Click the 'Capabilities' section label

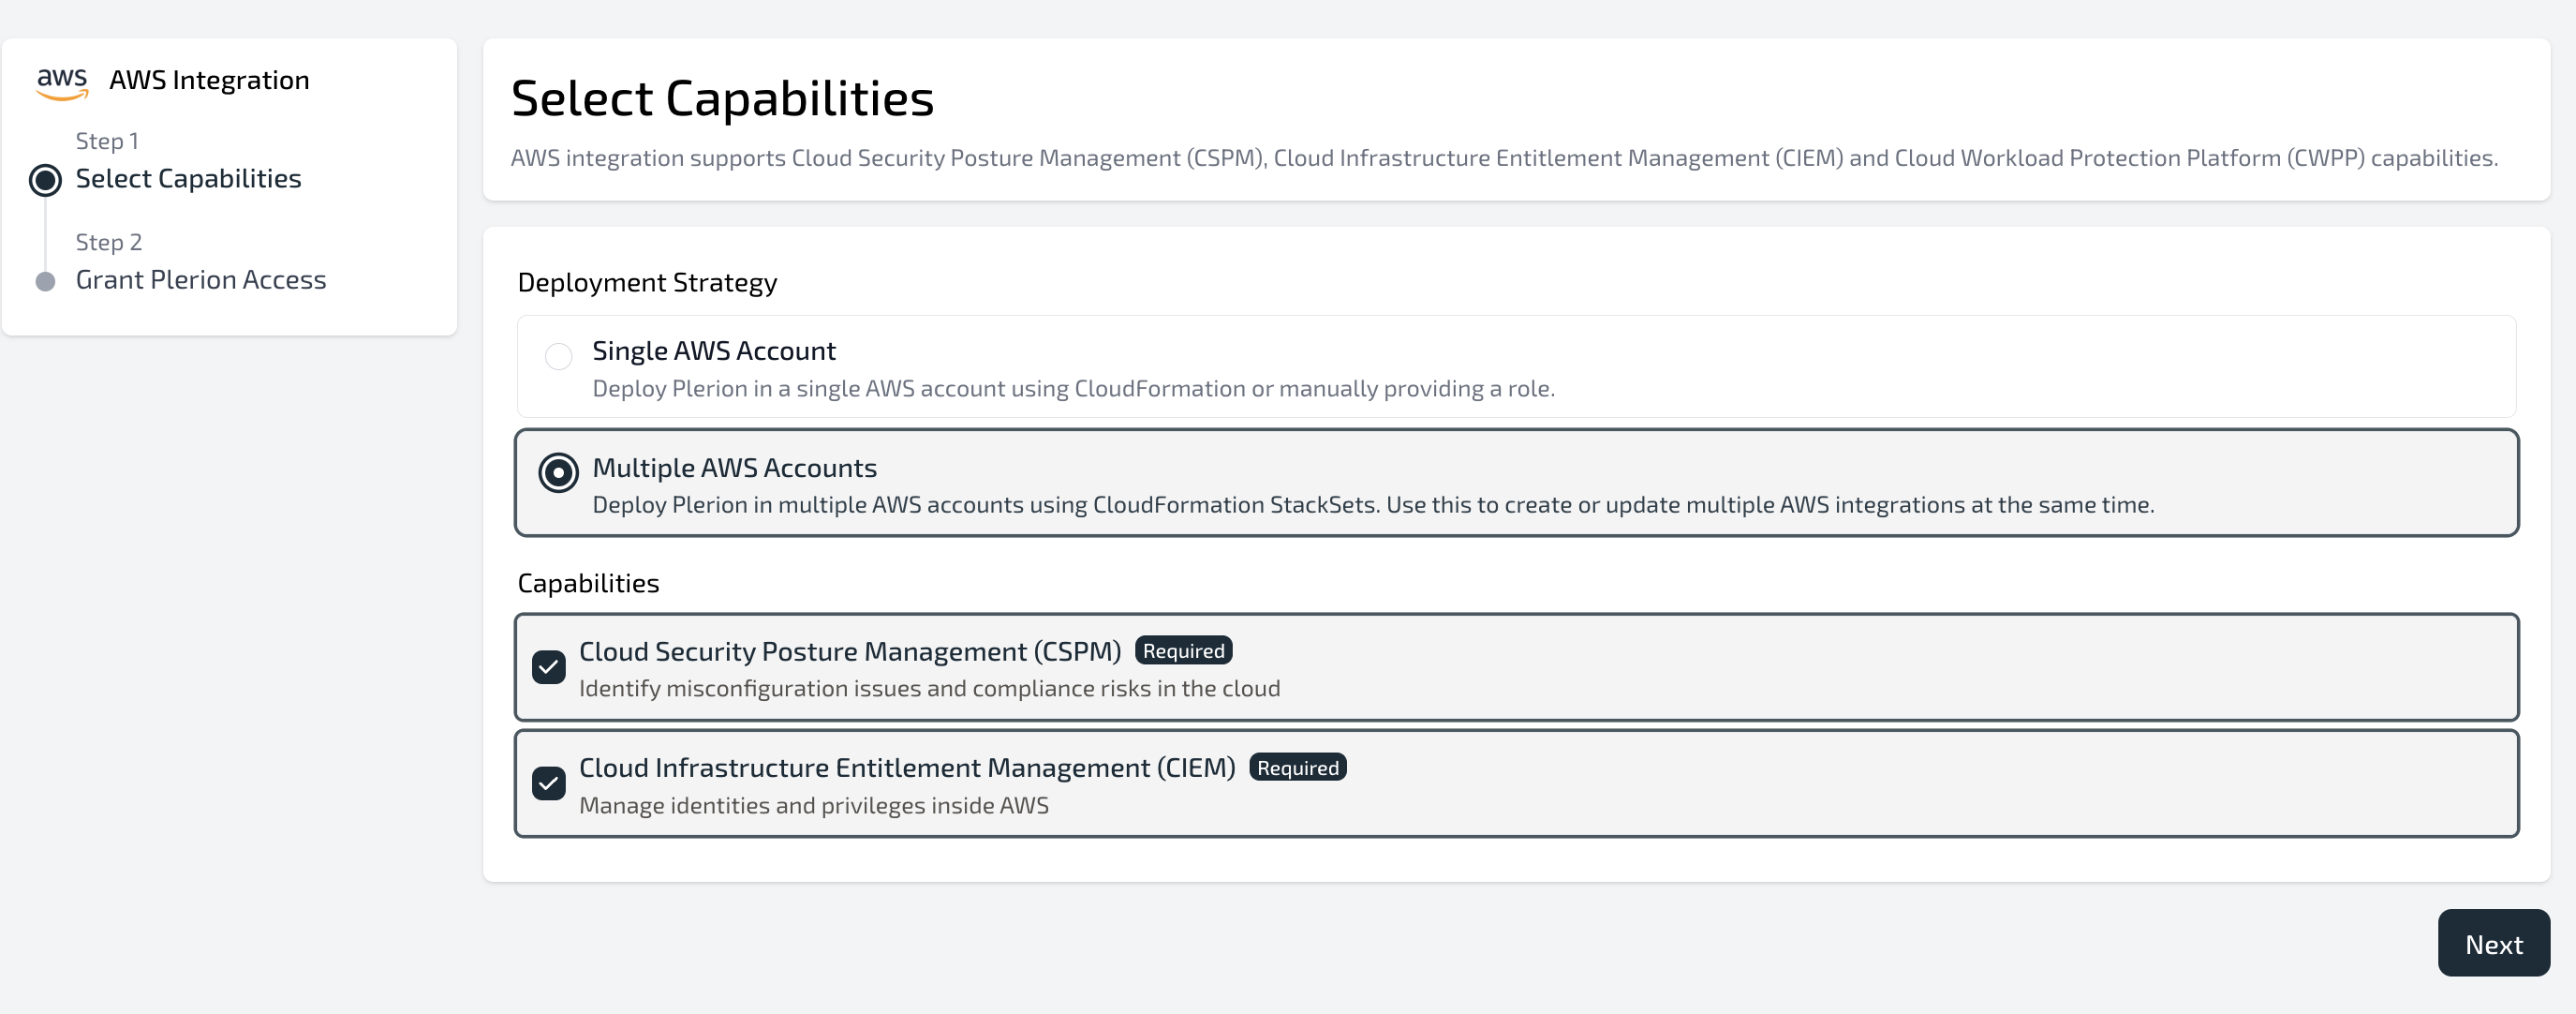[588, 583]
